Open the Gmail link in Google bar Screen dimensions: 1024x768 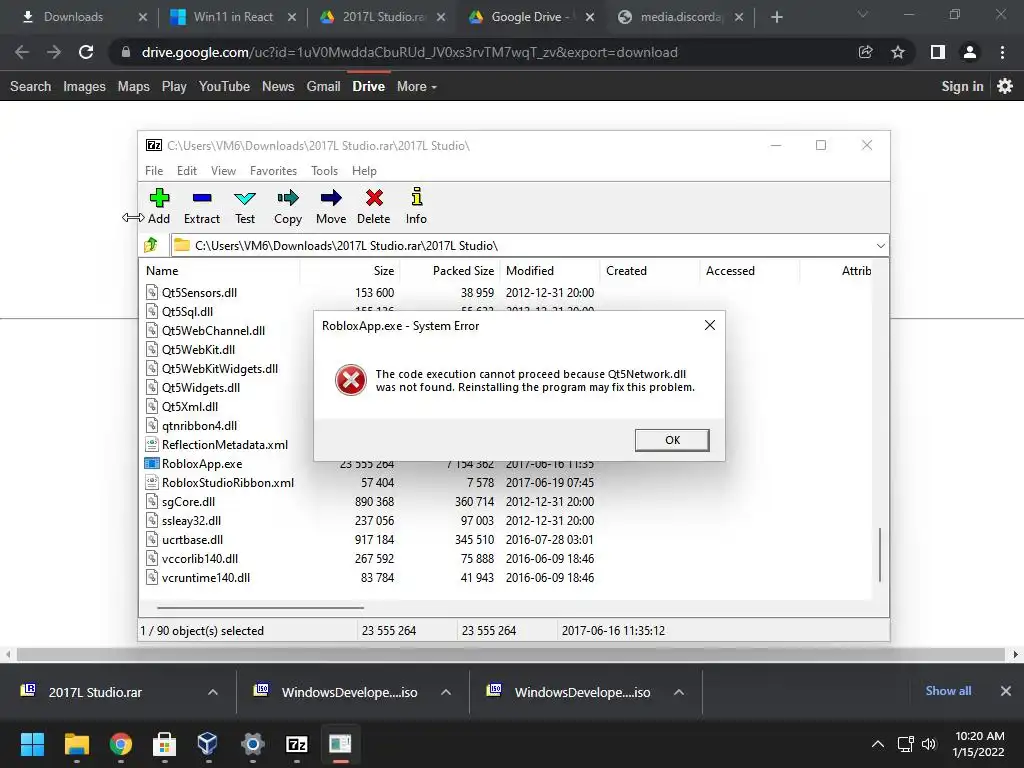323,86
